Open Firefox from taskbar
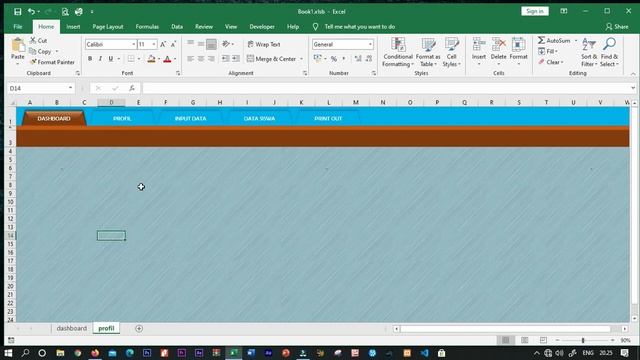Image resolution: width=640 pixels, height=360 pixels. coord(95,353)
